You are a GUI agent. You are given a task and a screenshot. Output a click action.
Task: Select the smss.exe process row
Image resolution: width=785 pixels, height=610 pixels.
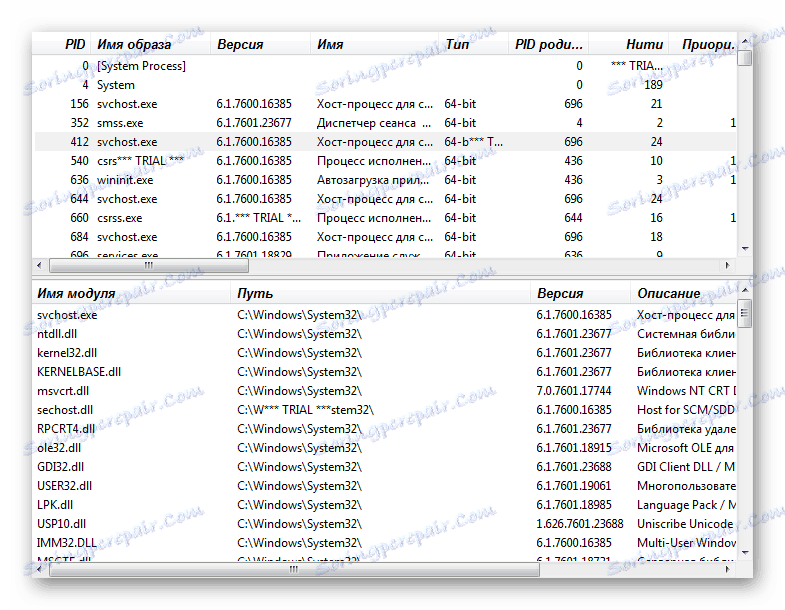[384, 123]
